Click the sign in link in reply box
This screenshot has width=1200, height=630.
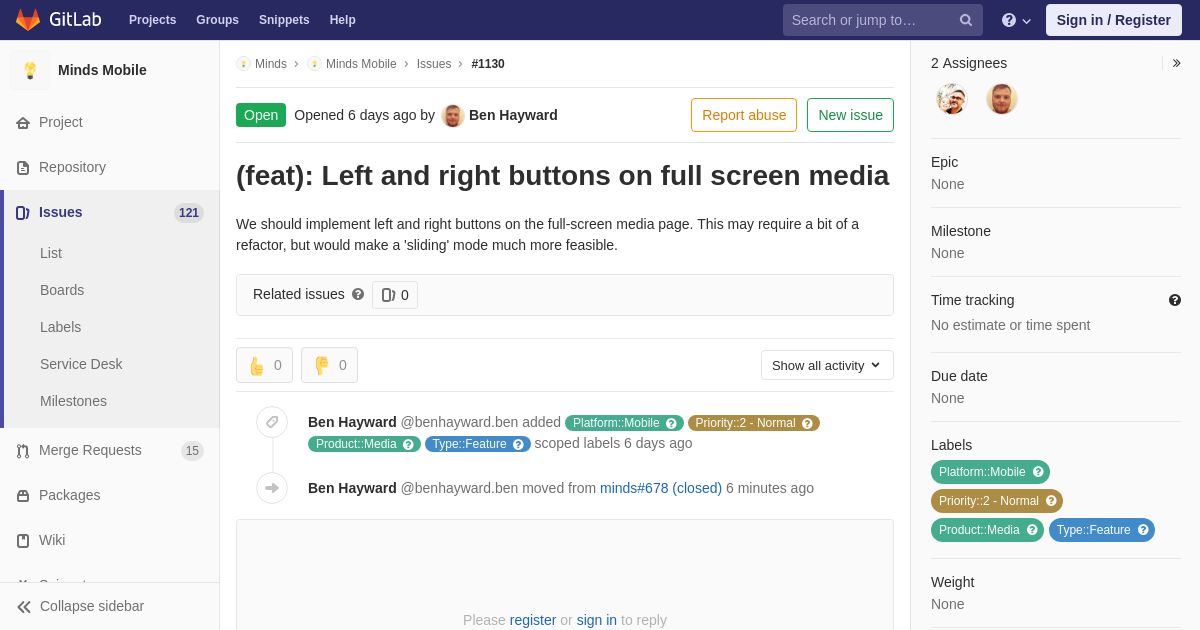[x=597, y=620]
